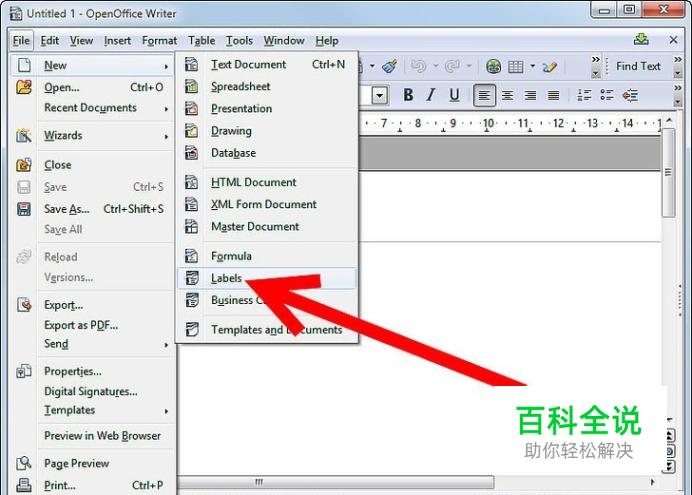This screenshot has height=495, width=692.
Task: Open Table icon dropdown arrow
Action: click(533, 66)
